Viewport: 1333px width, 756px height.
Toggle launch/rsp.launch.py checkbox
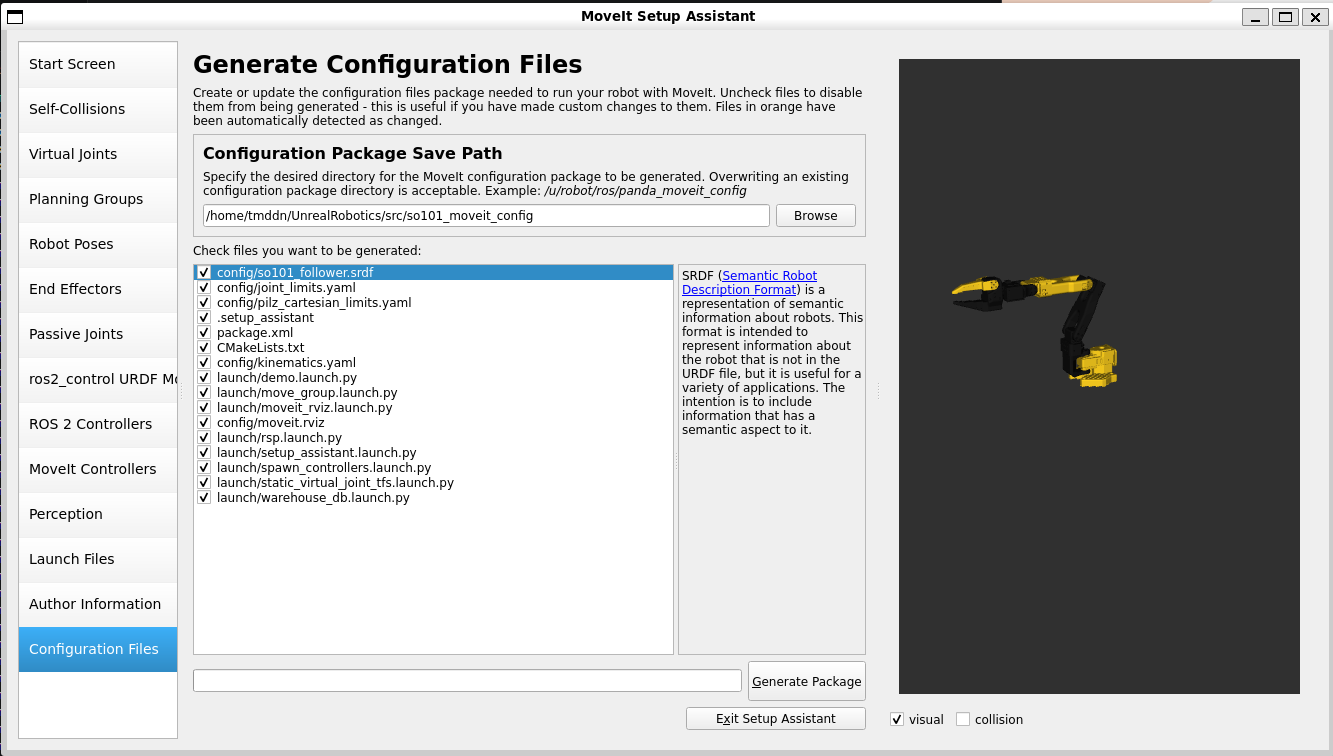click(x=204, y=437)
